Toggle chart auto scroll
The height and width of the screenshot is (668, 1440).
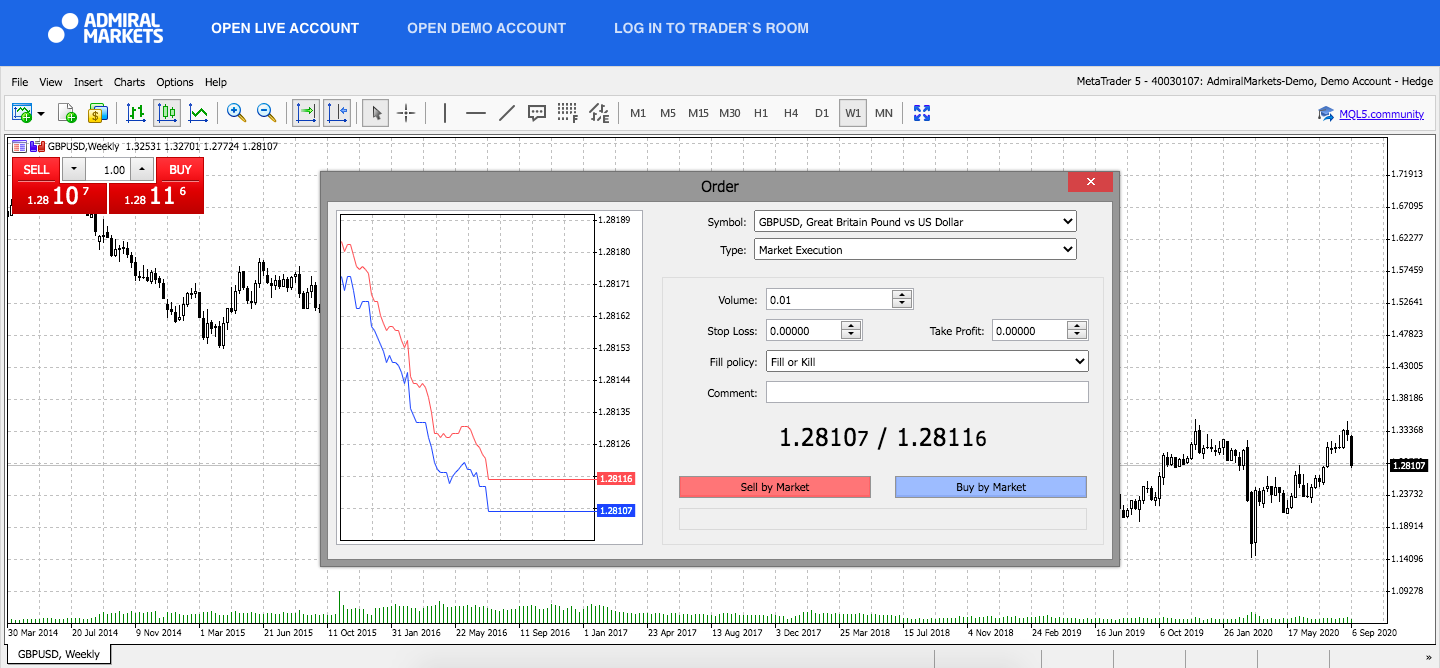pyautogui.click(x=306, y=113)
